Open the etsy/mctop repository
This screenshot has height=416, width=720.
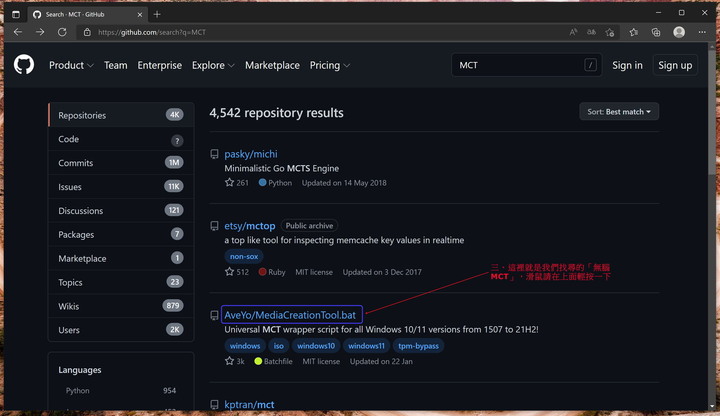coord(250,225)
